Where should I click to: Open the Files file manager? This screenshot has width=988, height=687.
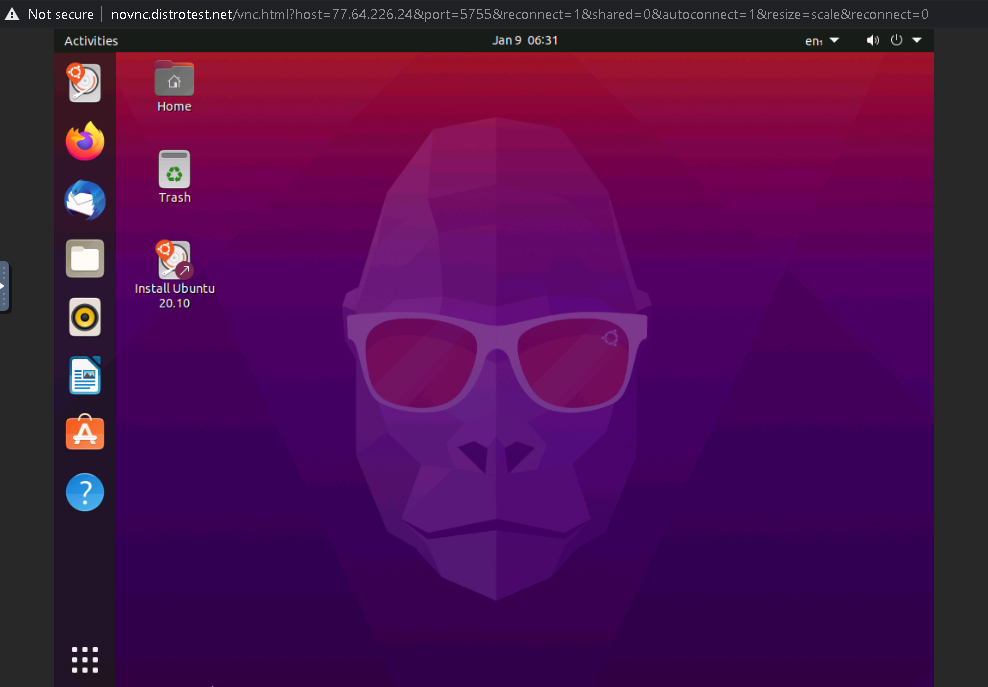85,258
